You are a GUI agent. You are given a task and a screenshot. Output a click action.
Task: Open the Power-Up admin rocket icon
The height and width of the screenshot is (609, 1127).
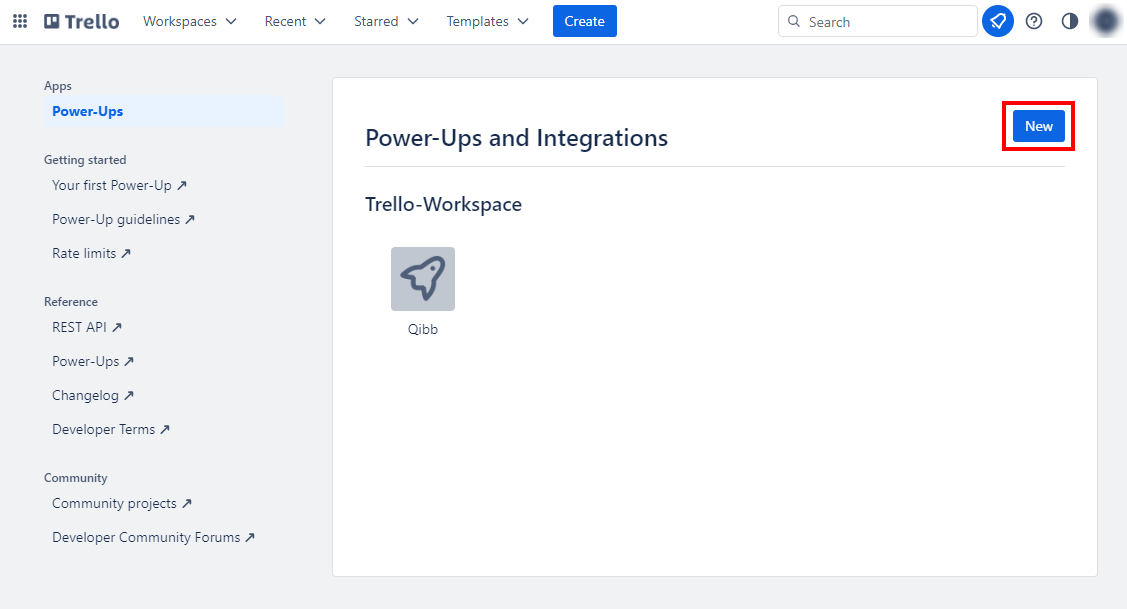coord(997,21)
